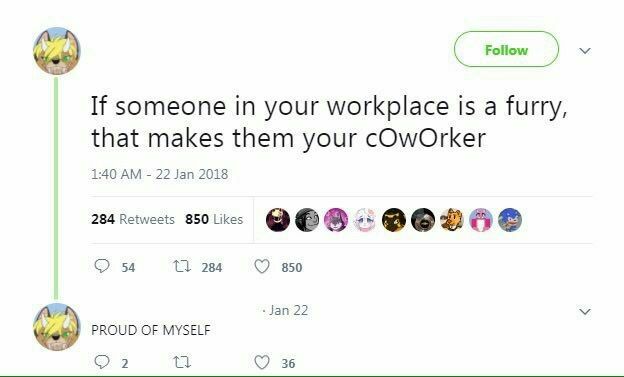Reply to the cOwOrker tweet
Viewport: 624px width, 377px height.
pos(102,266)
